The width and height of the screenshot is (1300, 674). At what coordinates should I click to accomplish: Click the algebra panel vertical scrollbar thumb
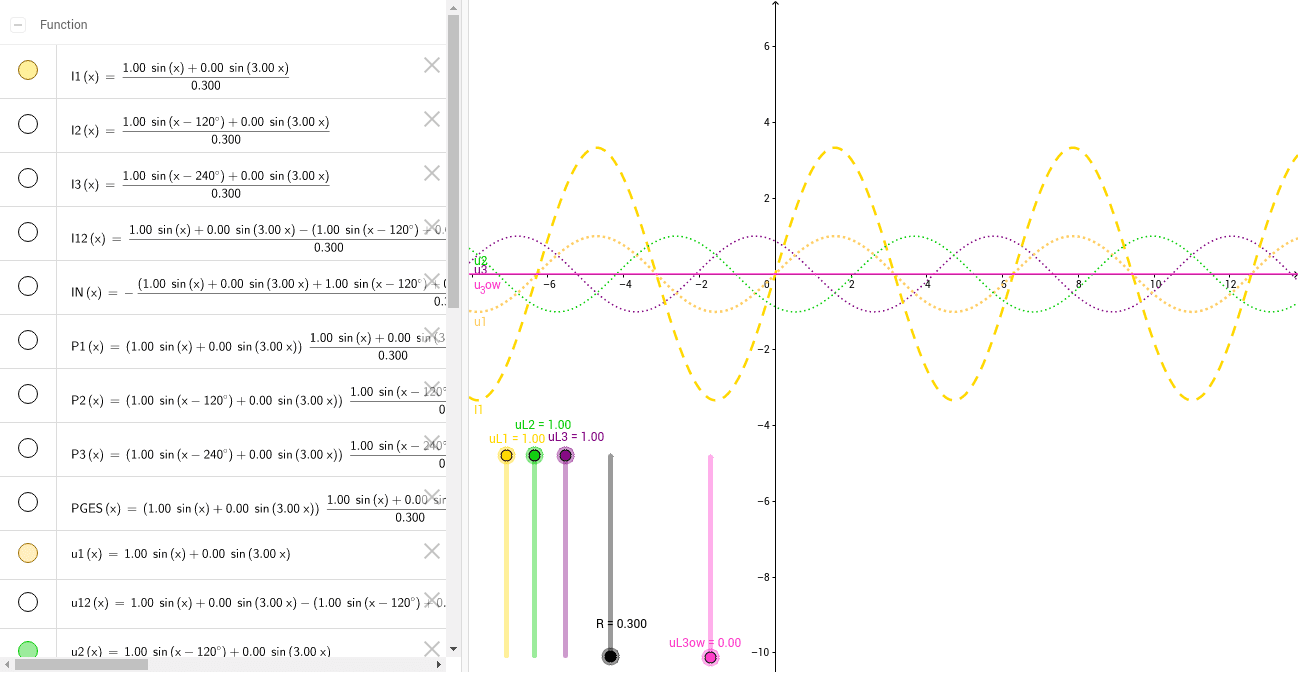(x=453, y=162)
